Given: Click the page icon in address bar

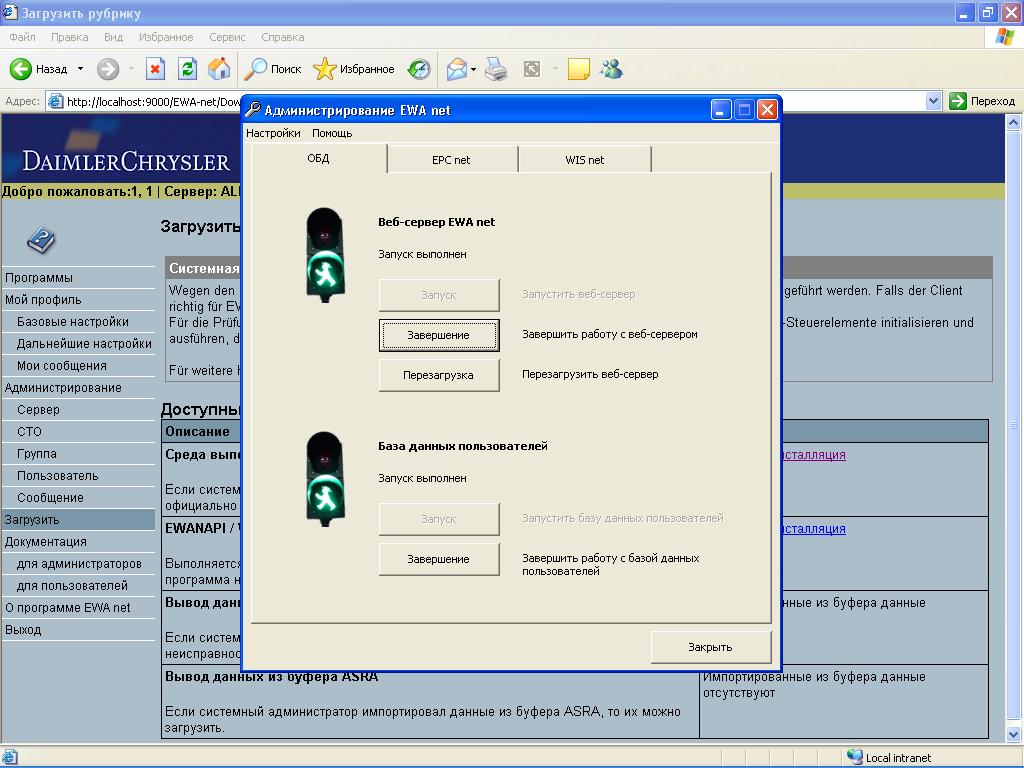Looking at the screenshot, I should tap(56, 101).
